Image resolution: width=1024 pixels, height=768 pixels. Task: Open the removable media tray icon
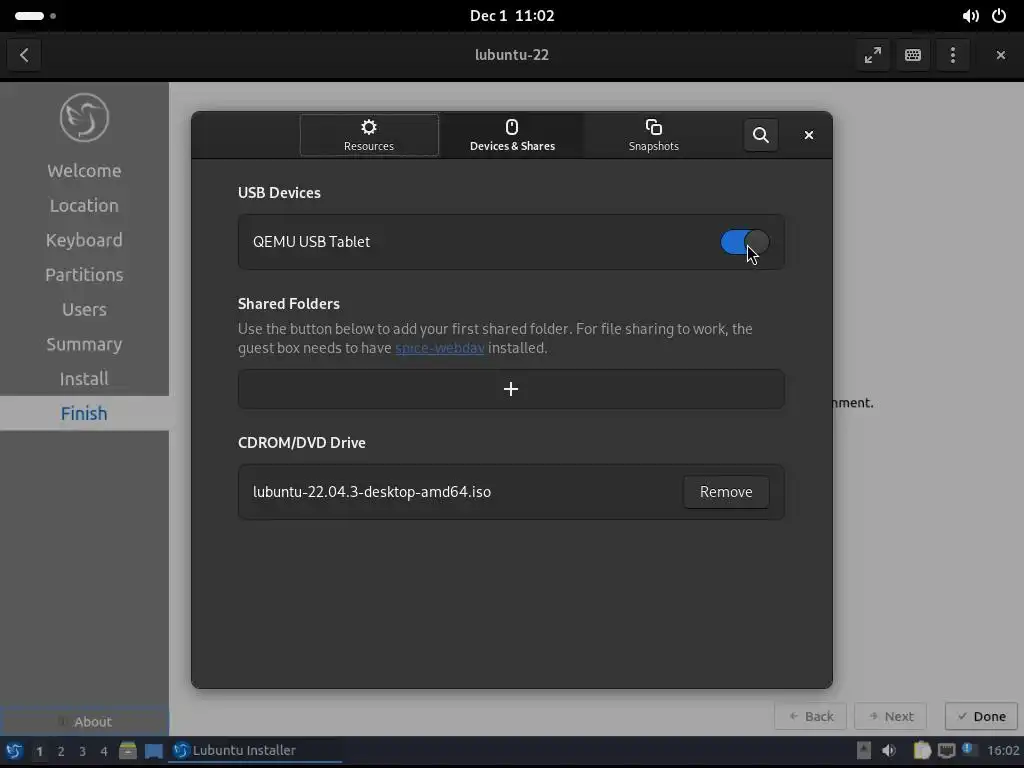click(863, 751)
